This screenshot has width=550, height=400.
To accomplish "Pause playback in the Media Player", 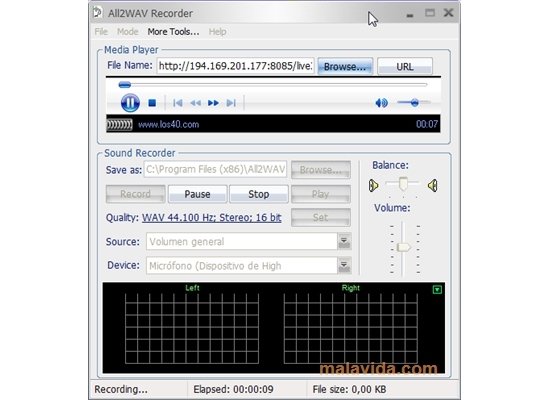I will (x=130, y=103).
